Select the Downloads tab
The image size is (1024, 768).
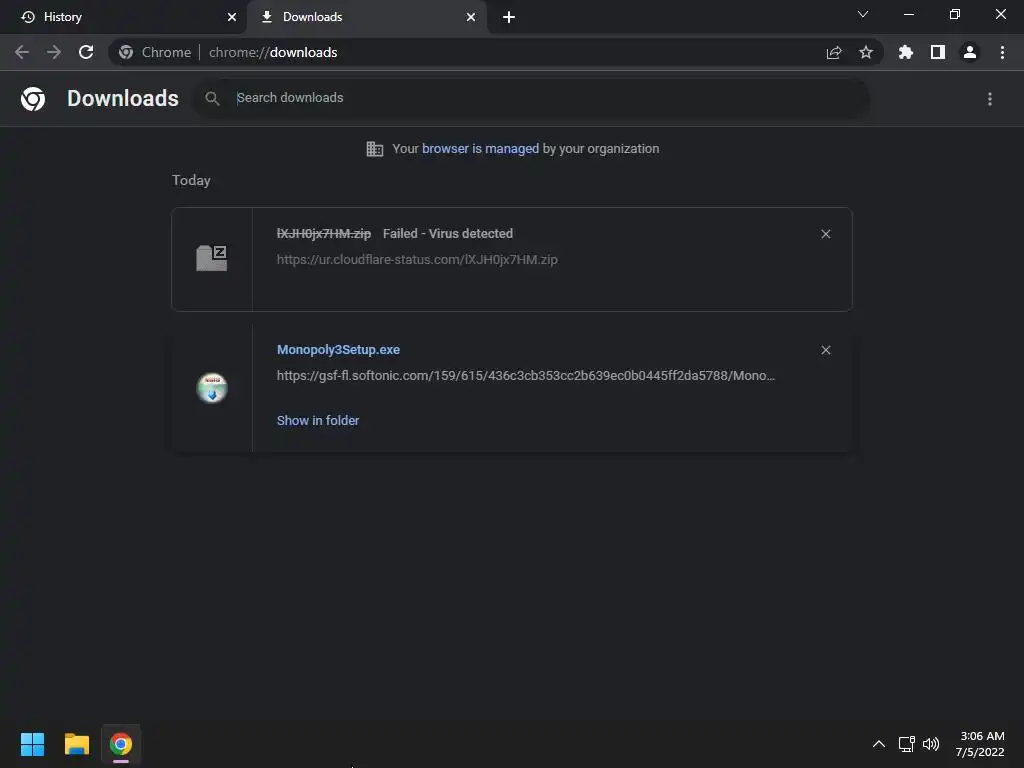pos(366,17)
